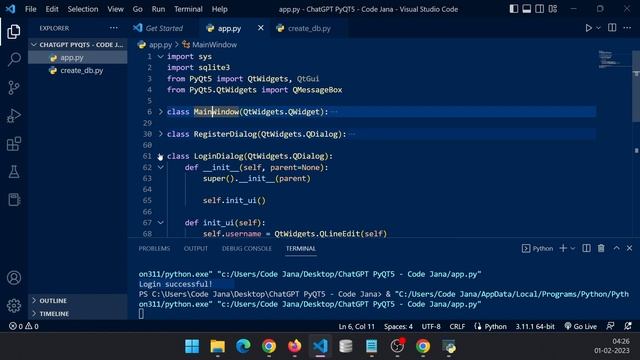The height and width of the screenshot is (360, 640).
Task: Open the Run and Debug view
Action: point(13,116)
